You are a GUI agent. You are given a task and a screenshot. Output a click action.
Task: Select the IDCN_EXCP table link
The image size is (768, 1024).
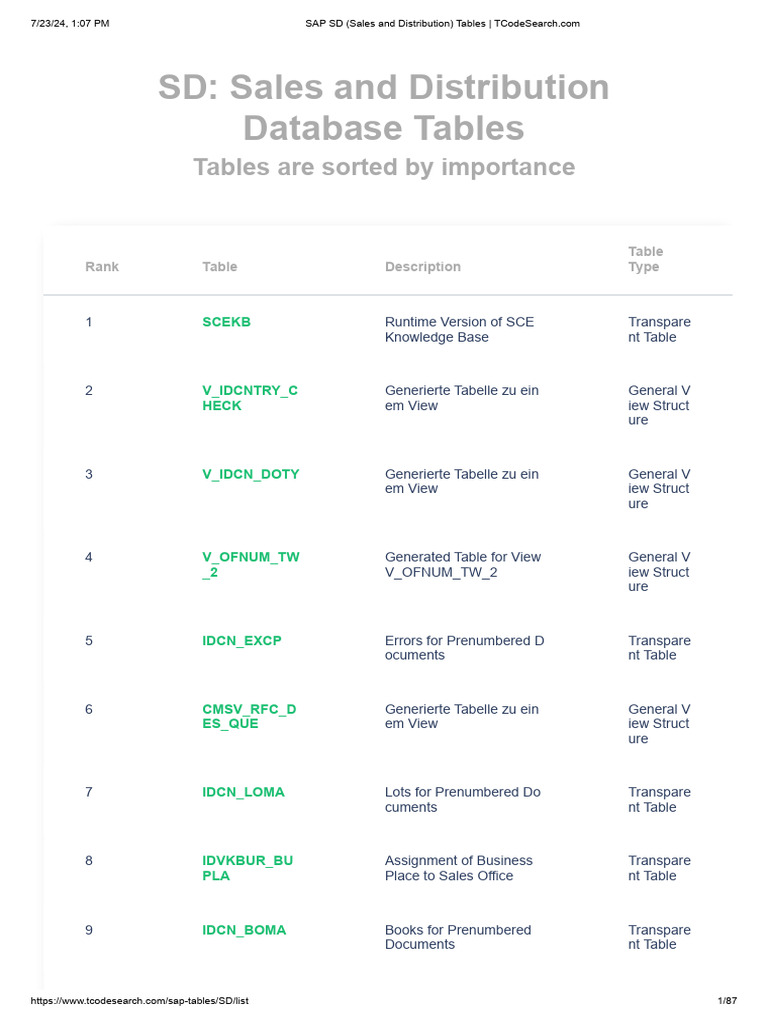coord(242,640)
